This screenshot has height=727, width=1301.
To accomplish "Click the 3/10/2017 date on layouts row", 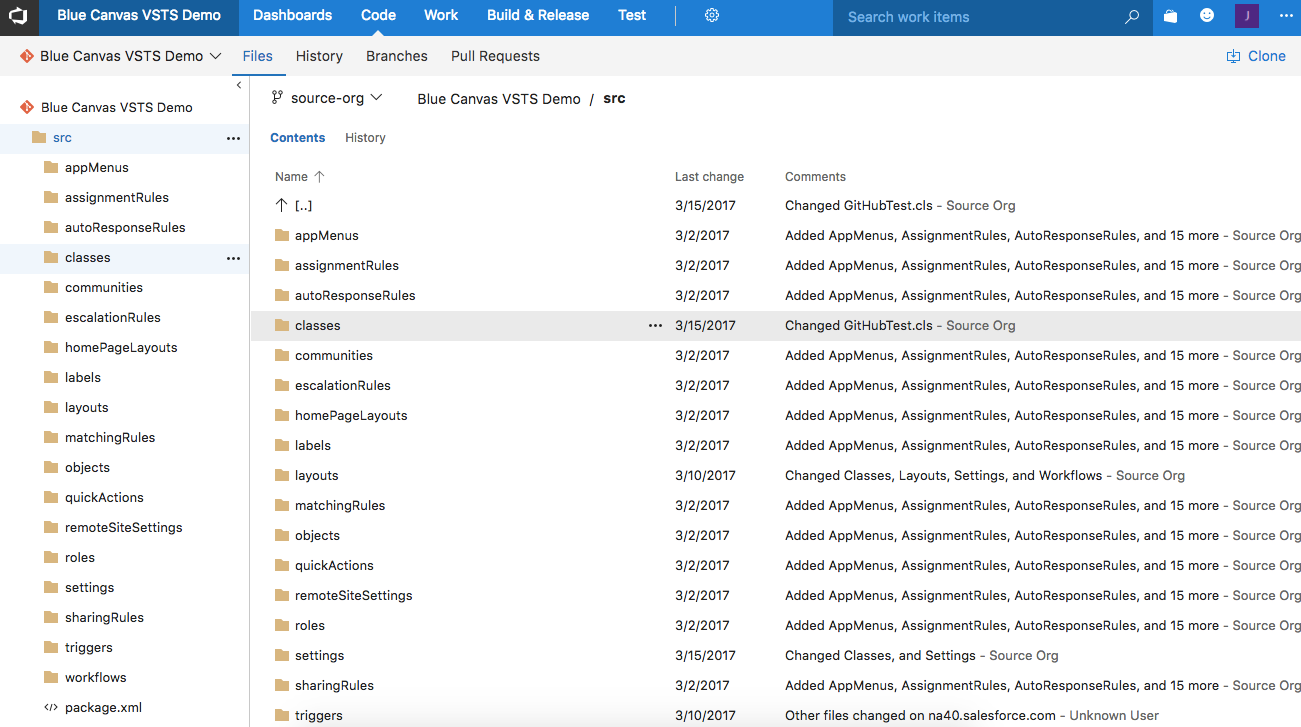I will coord(705,476).
